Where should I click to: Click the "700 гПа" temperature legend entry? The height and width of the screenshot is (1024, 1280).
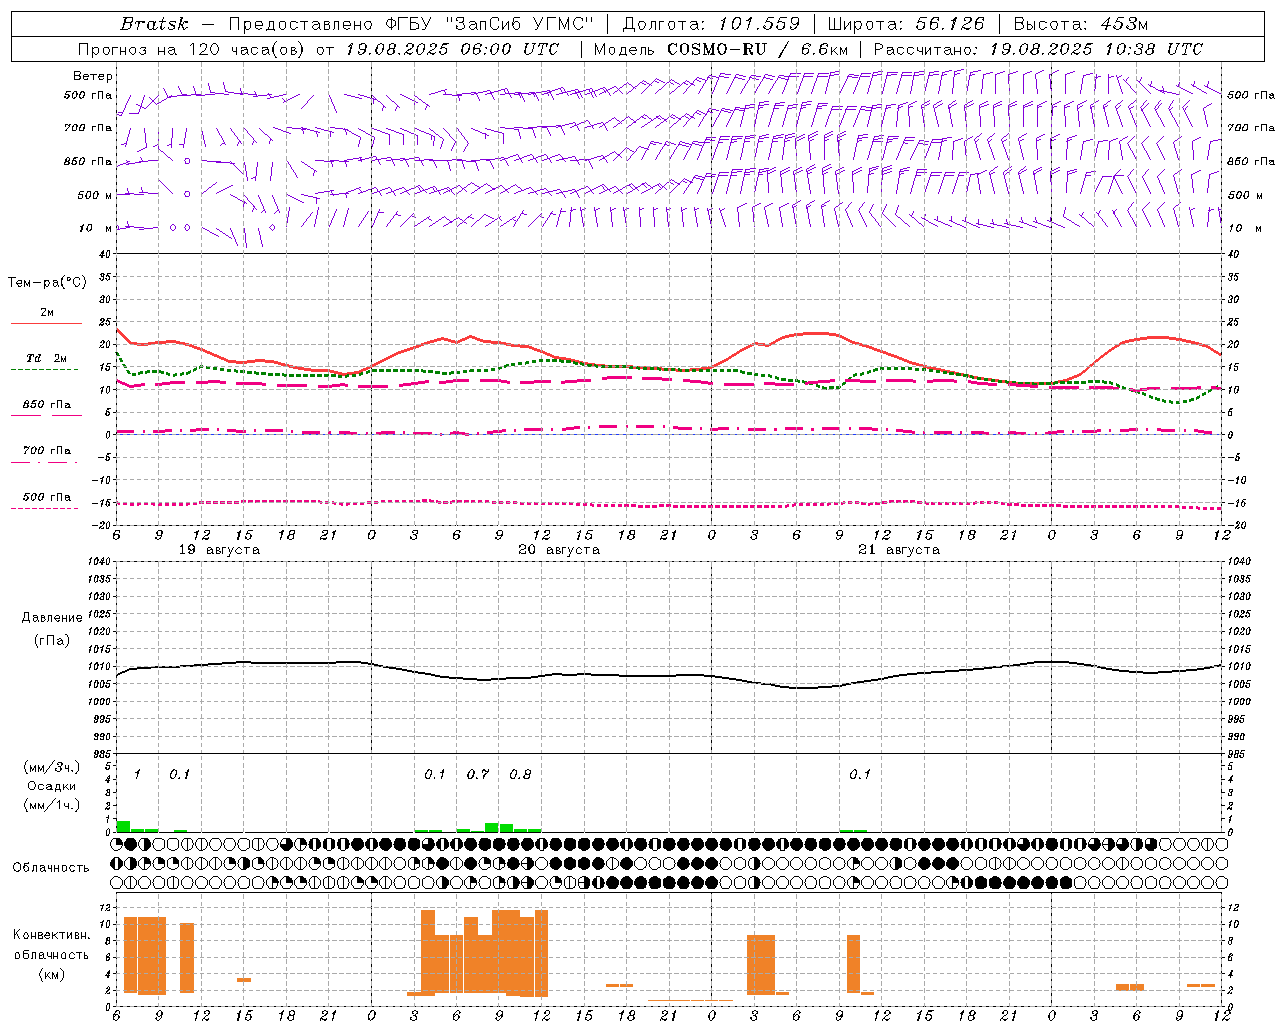pyautogui.click(x=47, y=451)
